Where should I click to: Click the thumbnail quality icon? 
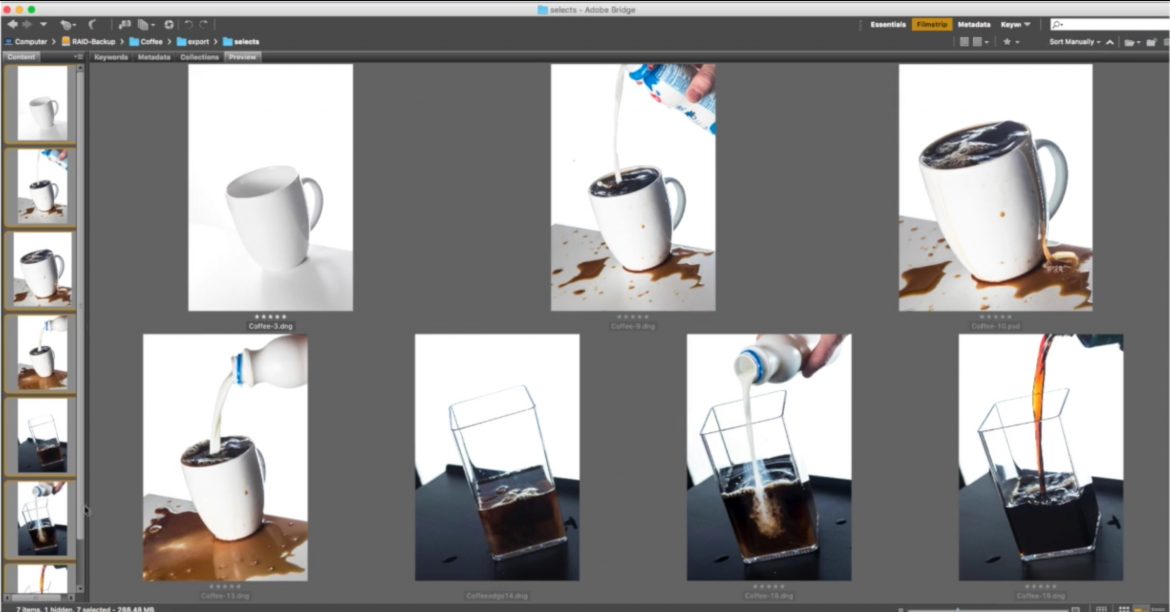(x=964, y=42)
